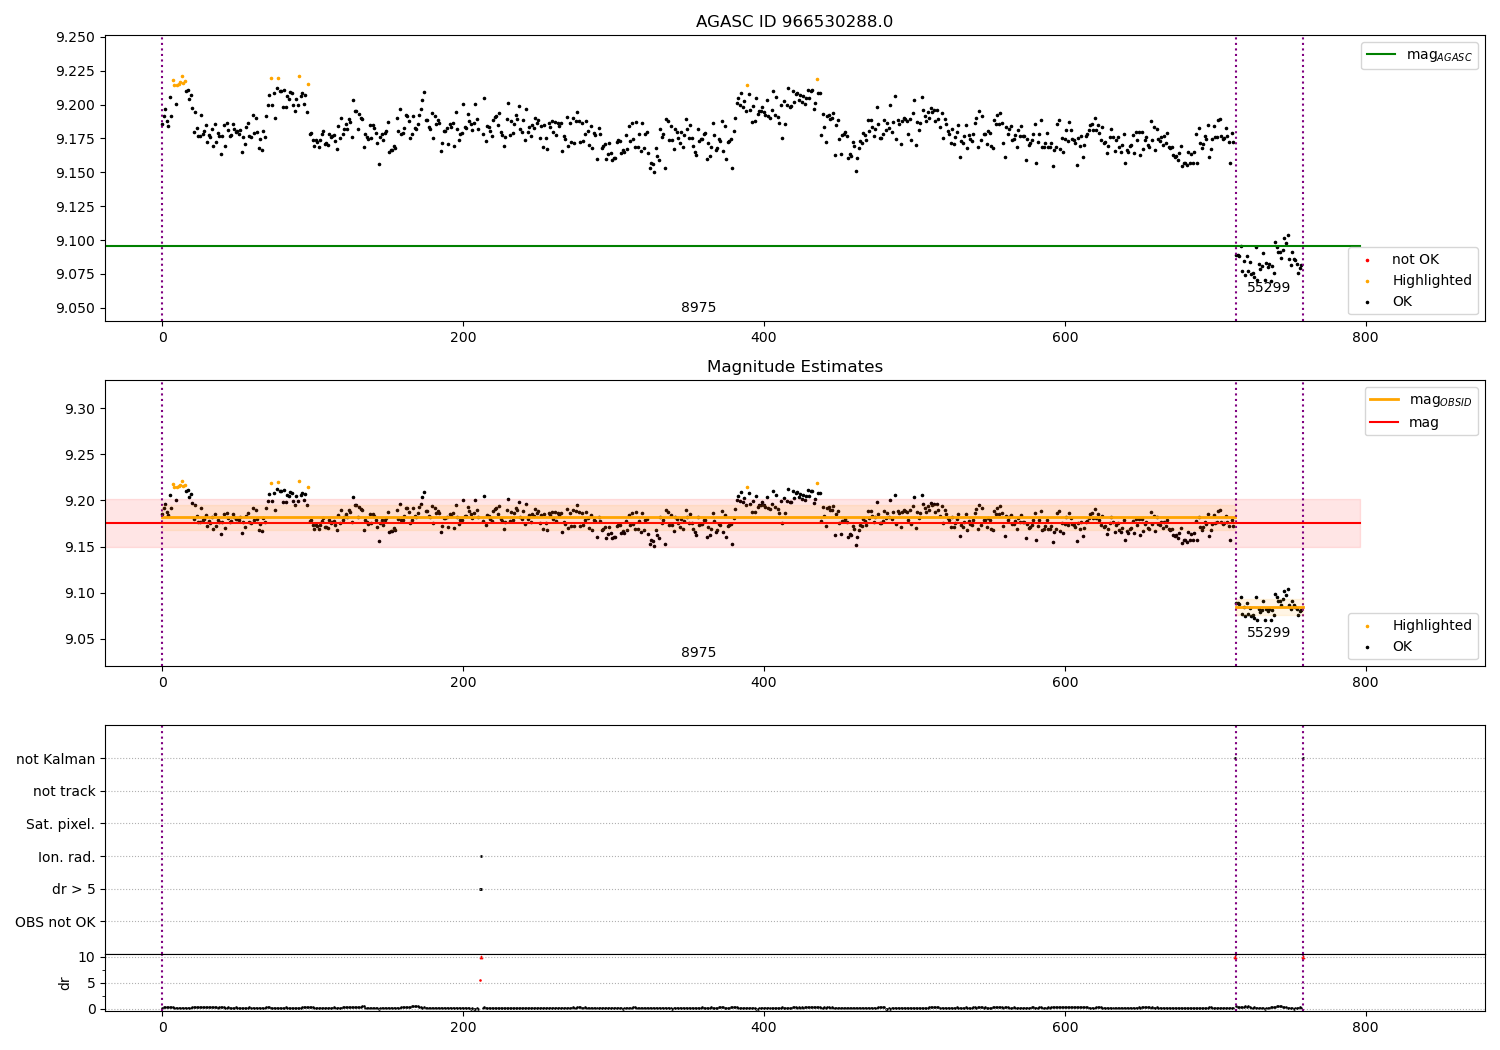Image resolution: width=1500 pixels, height=1050 pixels.
Task: Click the 9.05 tick in Magnitude Estimates plot
Action: (x=80, y=639)
